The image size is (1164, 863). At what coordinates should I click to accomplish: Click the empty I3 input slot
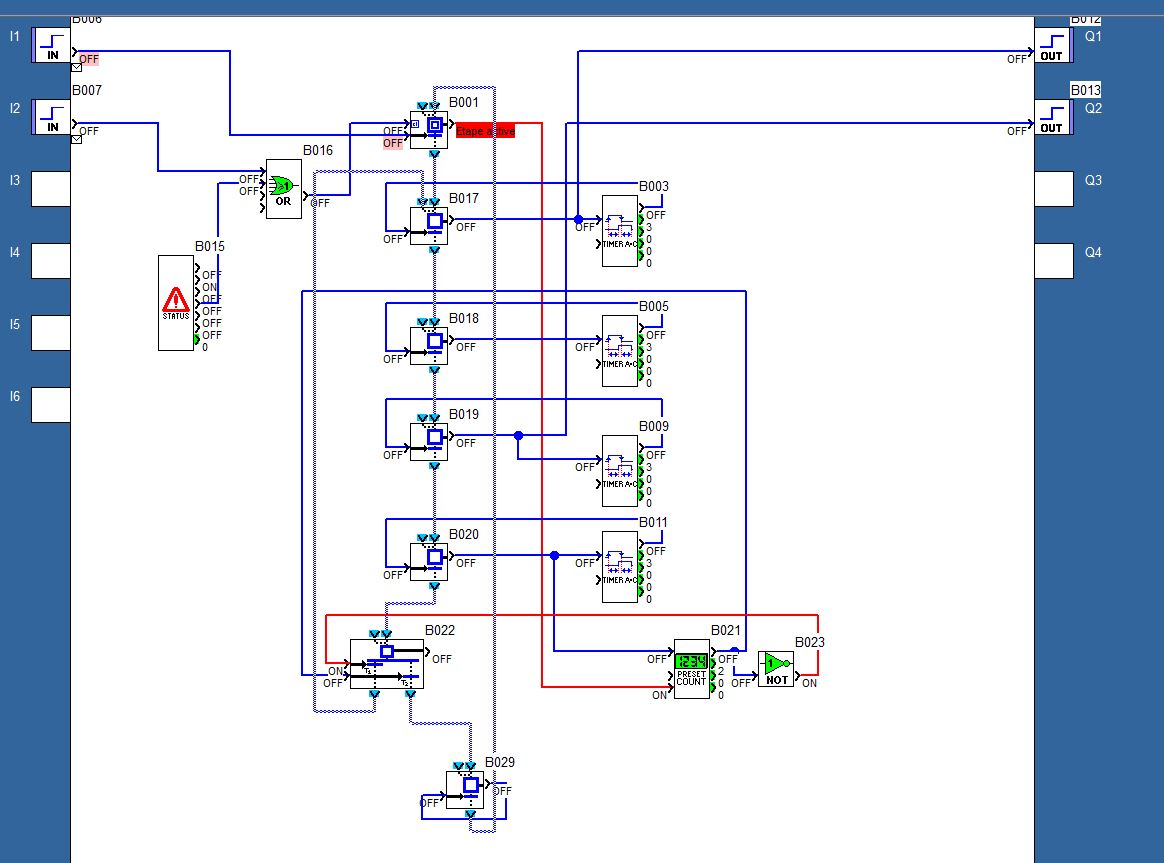pos(51,189)
